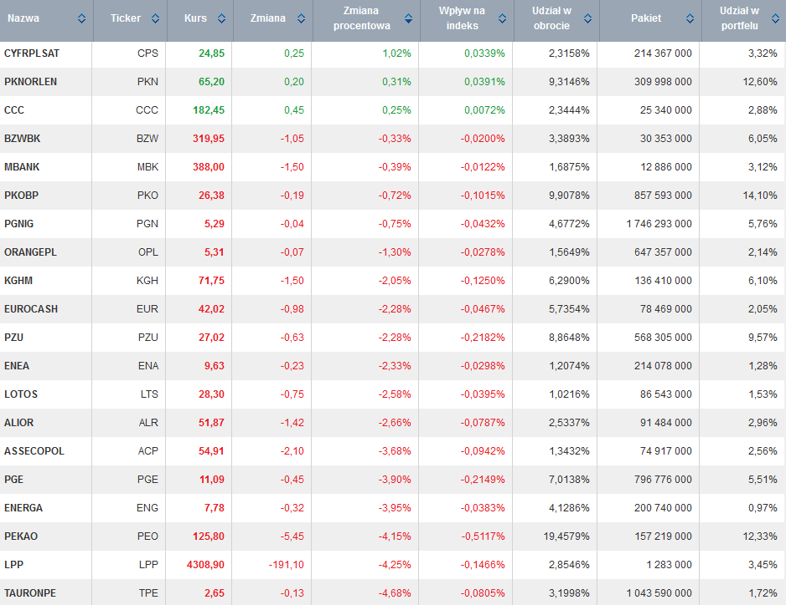Click the 0,97% portfolio share of ENERGA
786x605 pixels.
coord(763,508)
